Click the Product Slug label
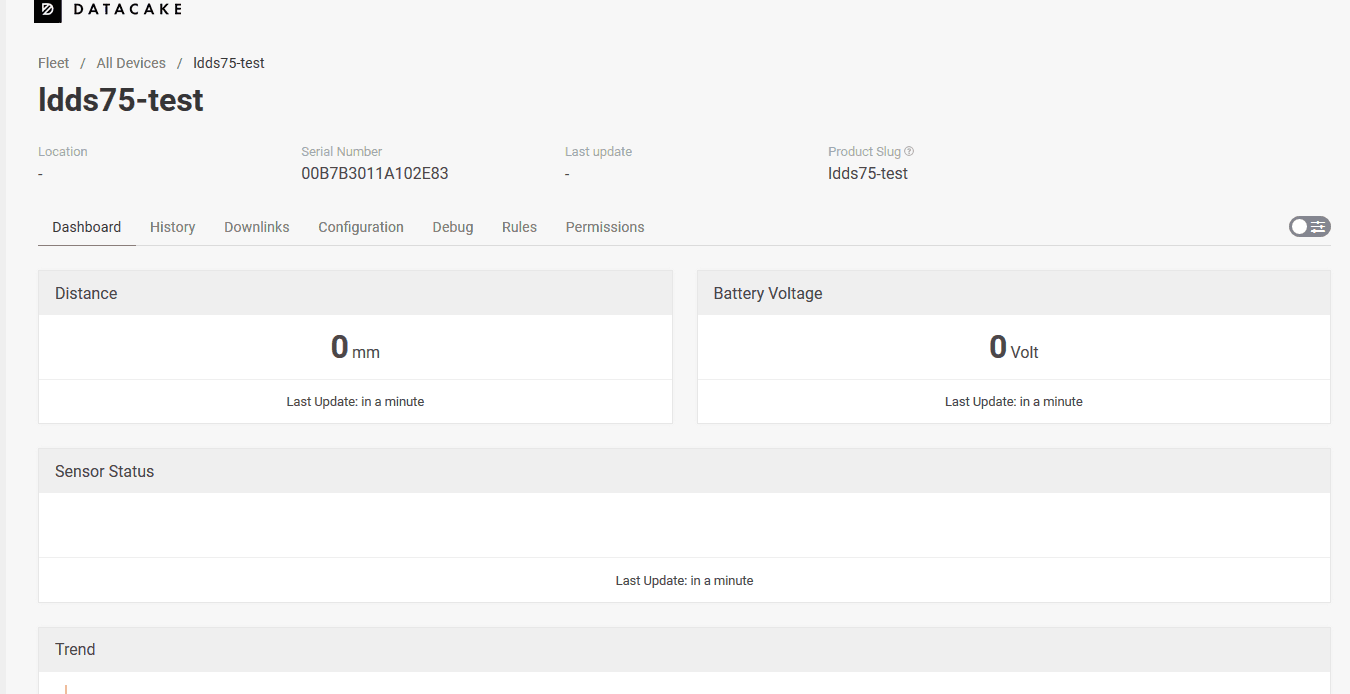 click(x=864, y=152)
